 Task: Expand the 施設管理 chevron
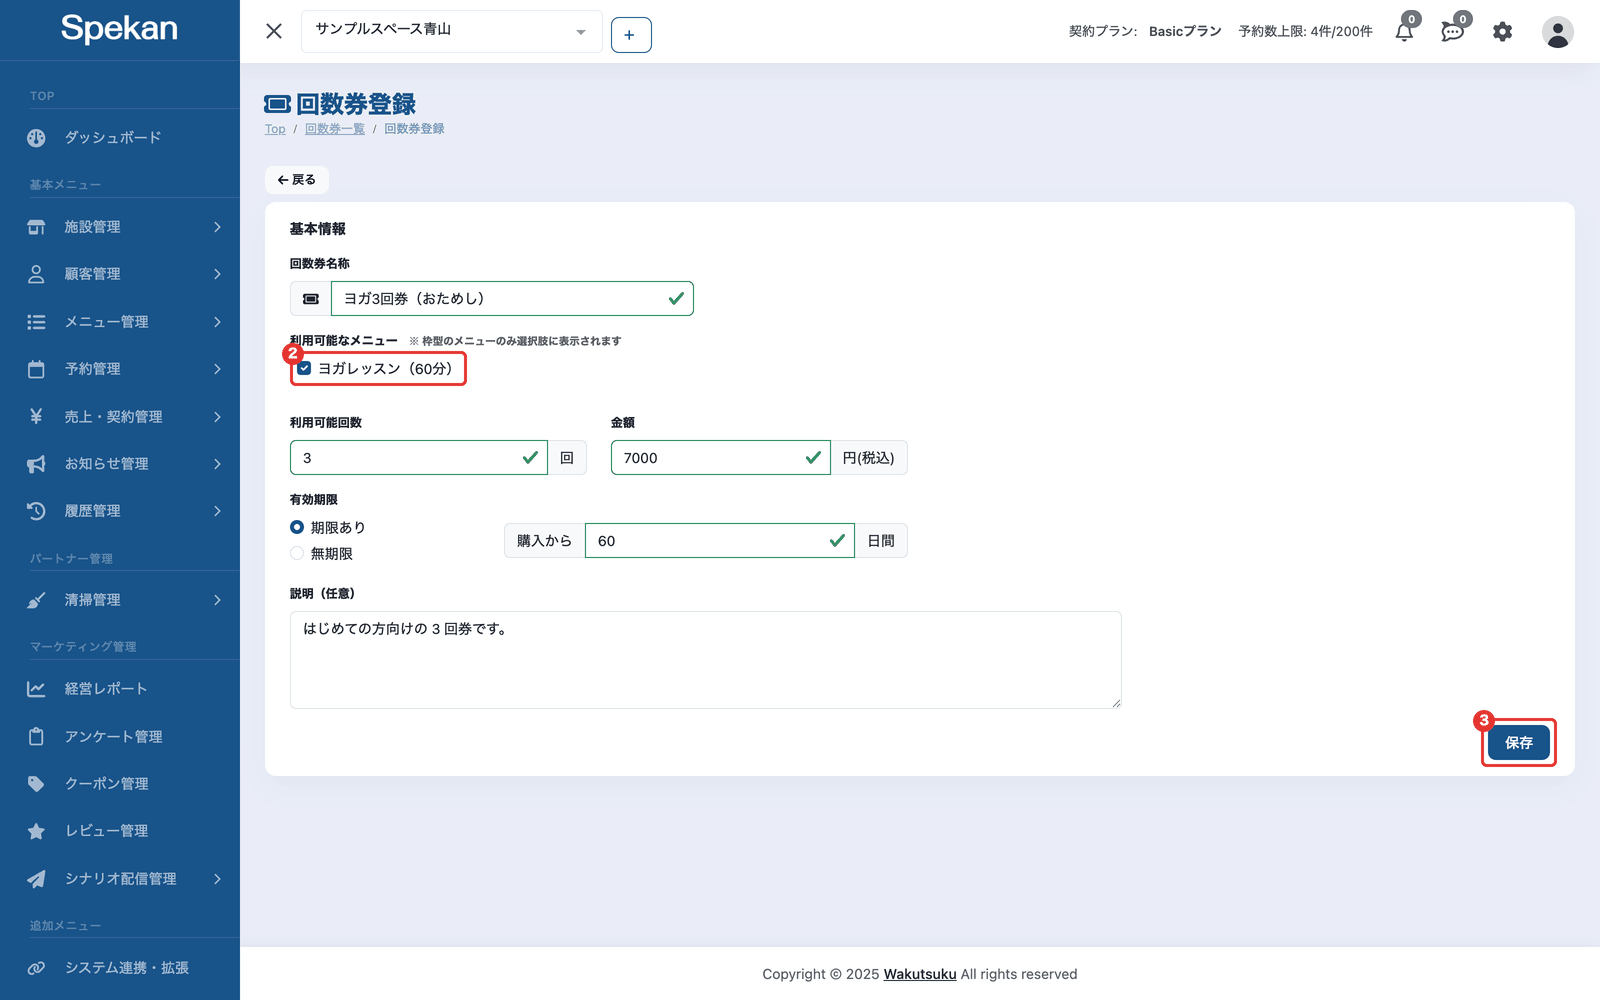[x=217, y=227]
